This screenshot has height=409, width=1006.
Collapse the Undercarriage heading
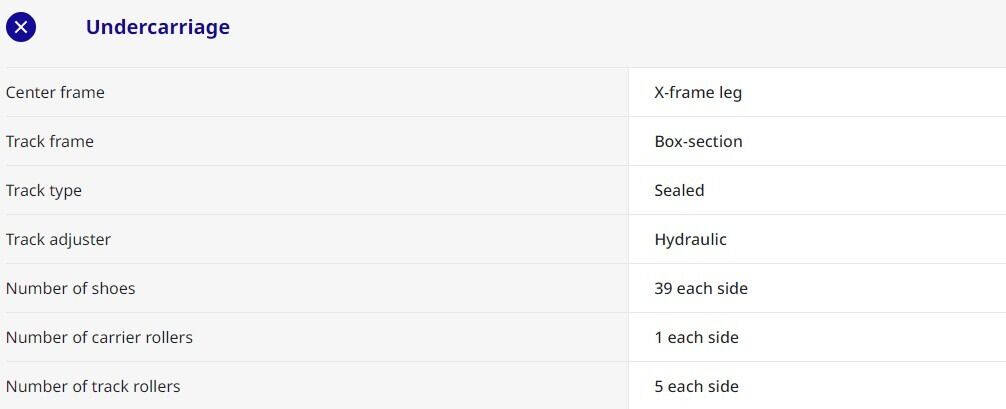point(157,27)
